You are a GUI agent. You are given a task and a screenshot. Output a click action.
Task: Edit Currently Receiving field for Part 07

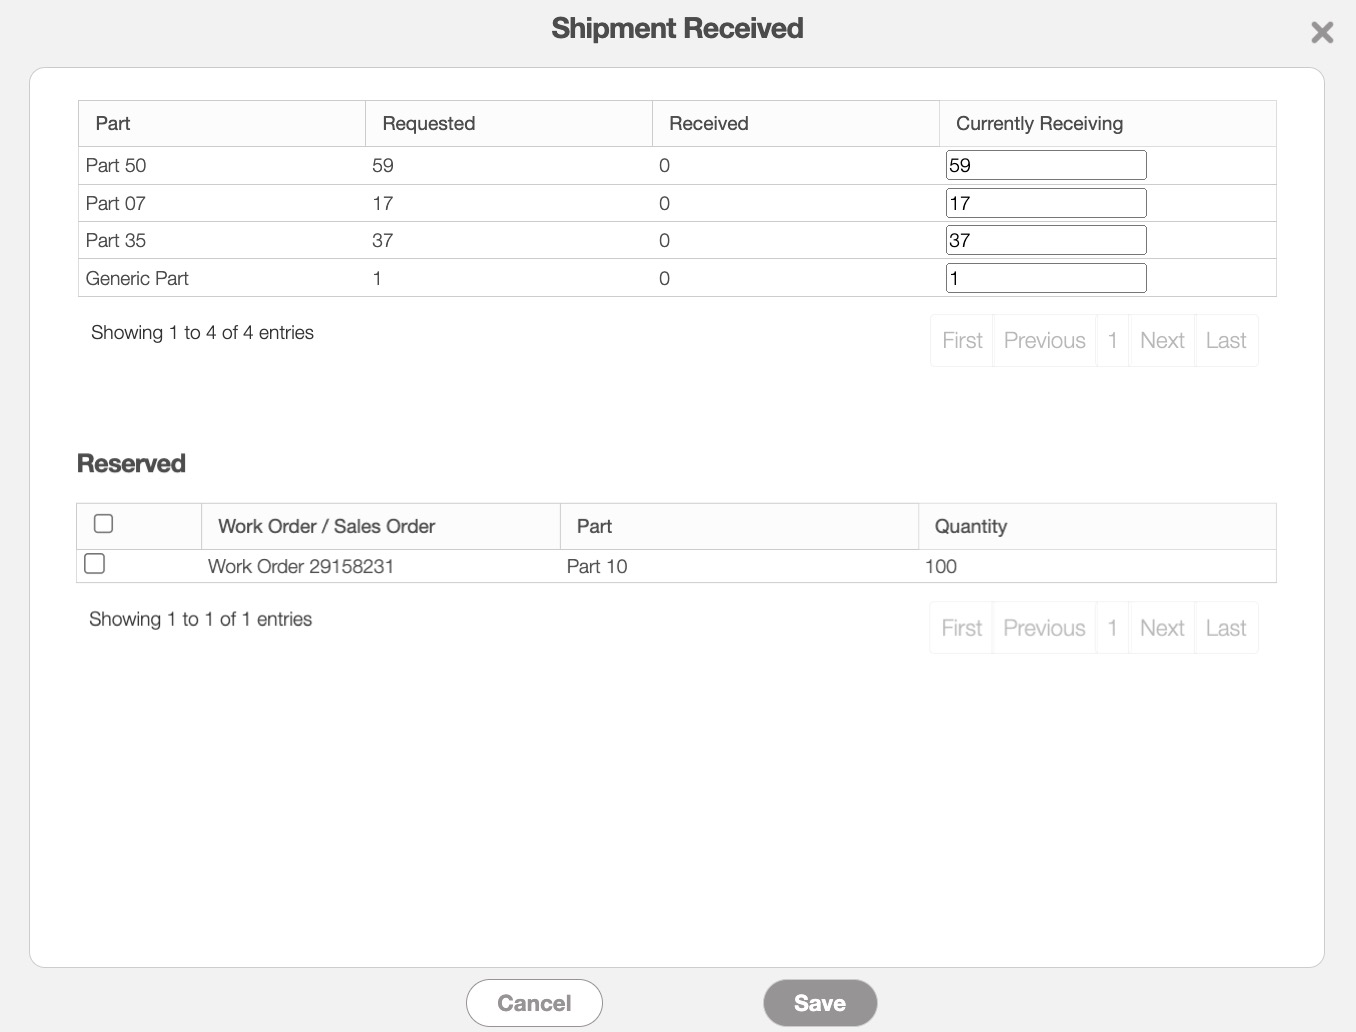[x=1045, y=204]
